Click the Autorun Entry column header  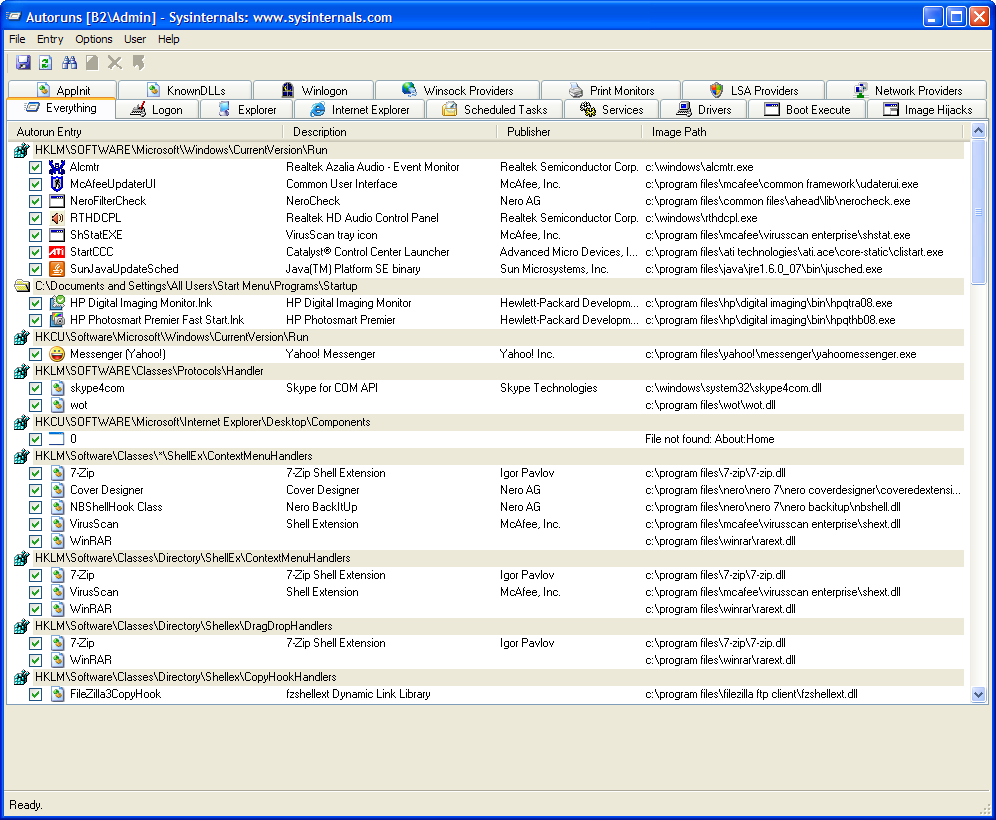pos(145,132)
